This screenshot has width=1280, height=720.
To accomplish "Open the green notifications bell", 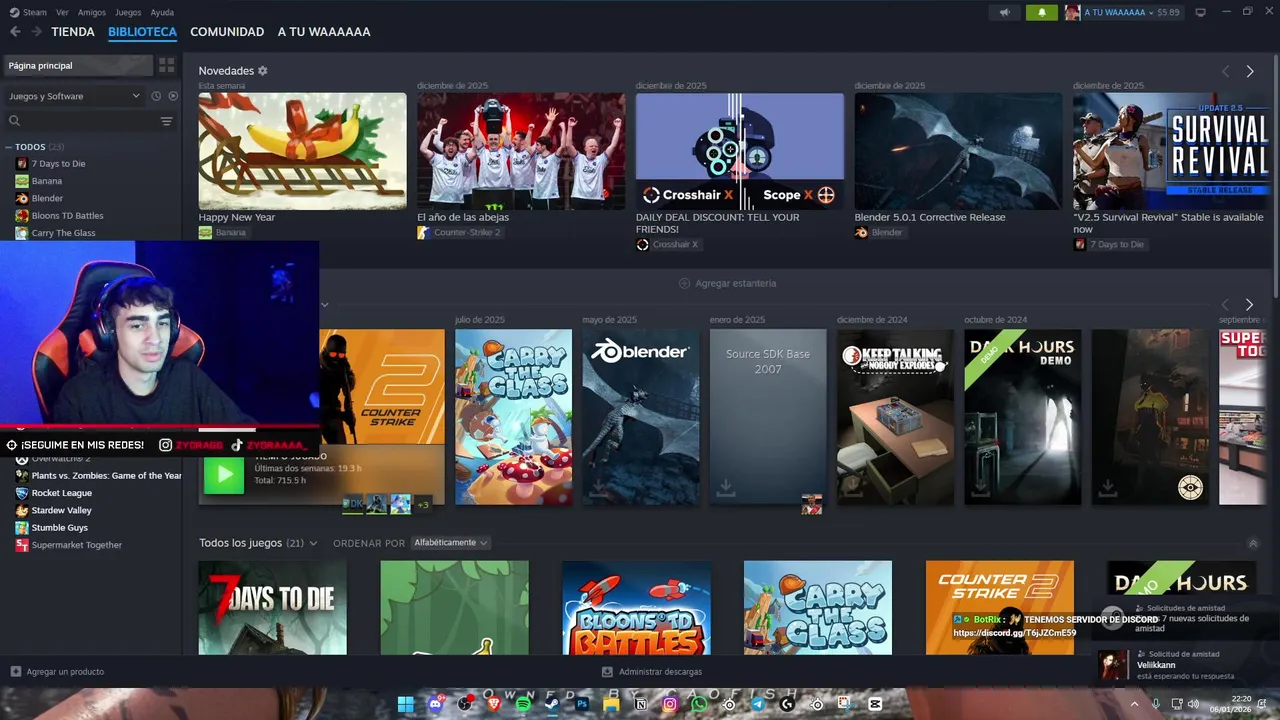I will pyautogui.click(x=1041, y=12).
